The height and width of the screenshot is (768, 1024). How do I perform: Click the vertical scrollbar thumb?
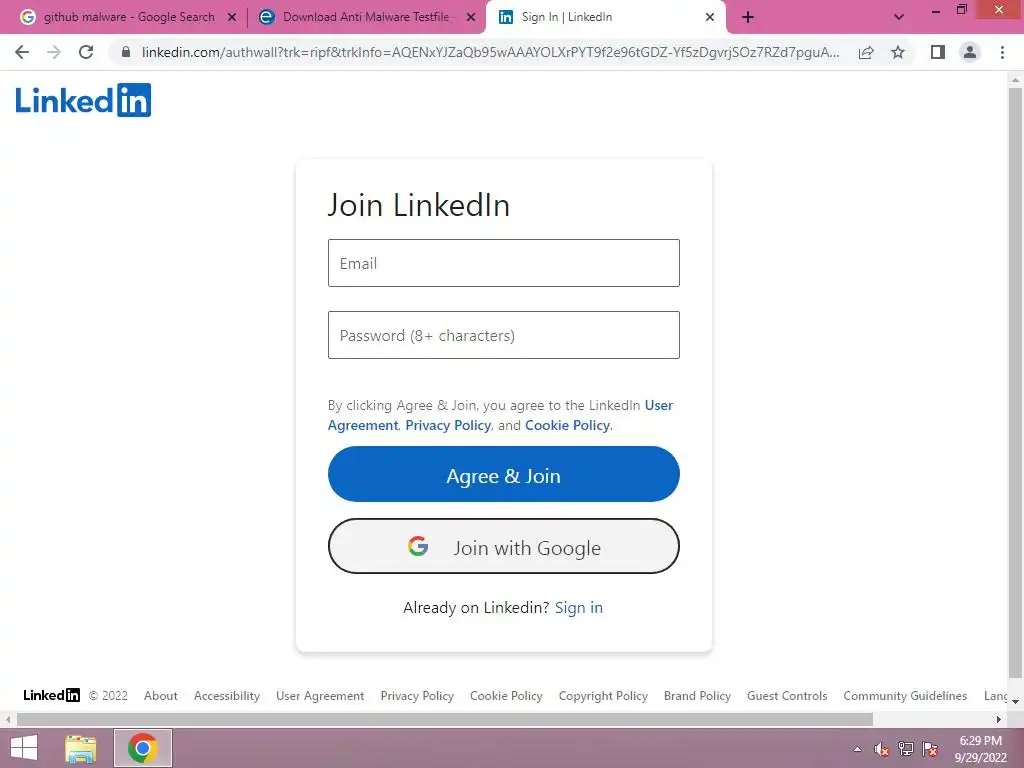[1015, 383]
